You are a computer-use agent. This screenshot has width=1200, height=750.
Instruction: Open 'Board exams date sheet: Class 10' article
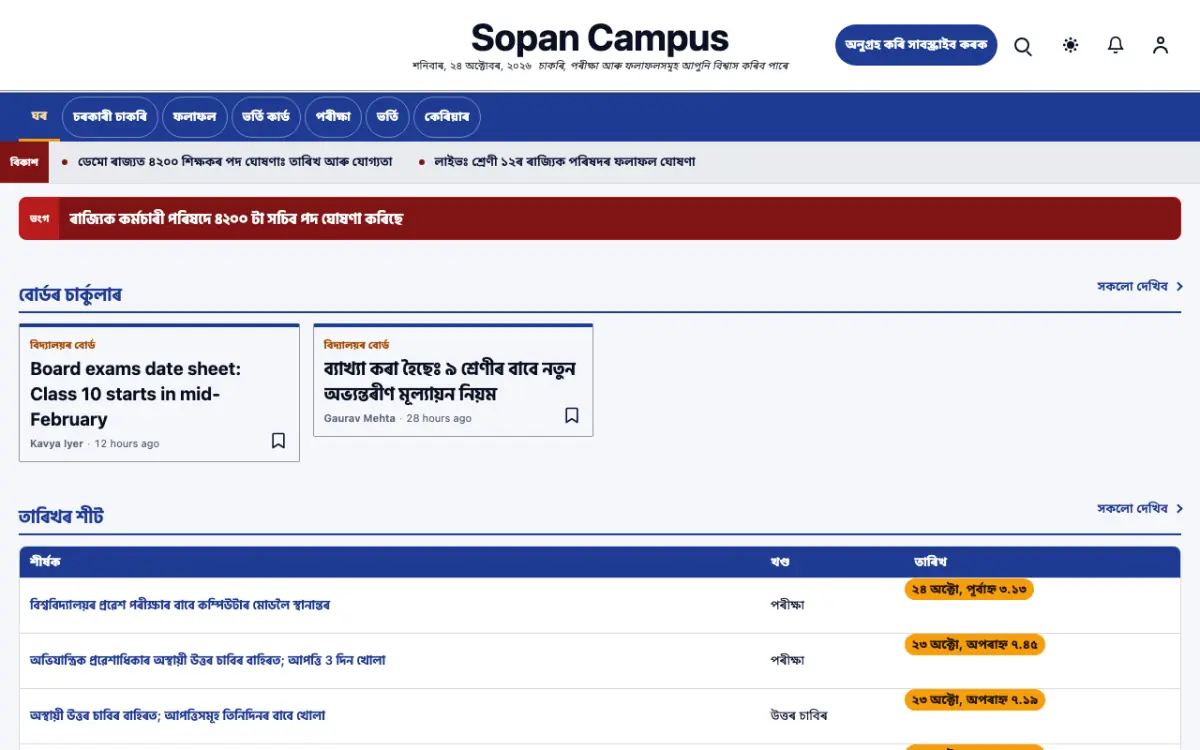click(x=136, y=394)
